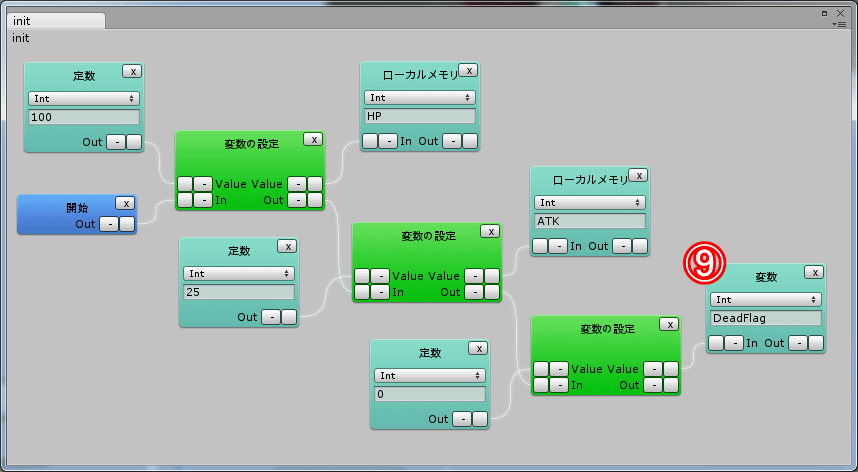Close the 変数 node named DeadFlag

coord(814,272)
